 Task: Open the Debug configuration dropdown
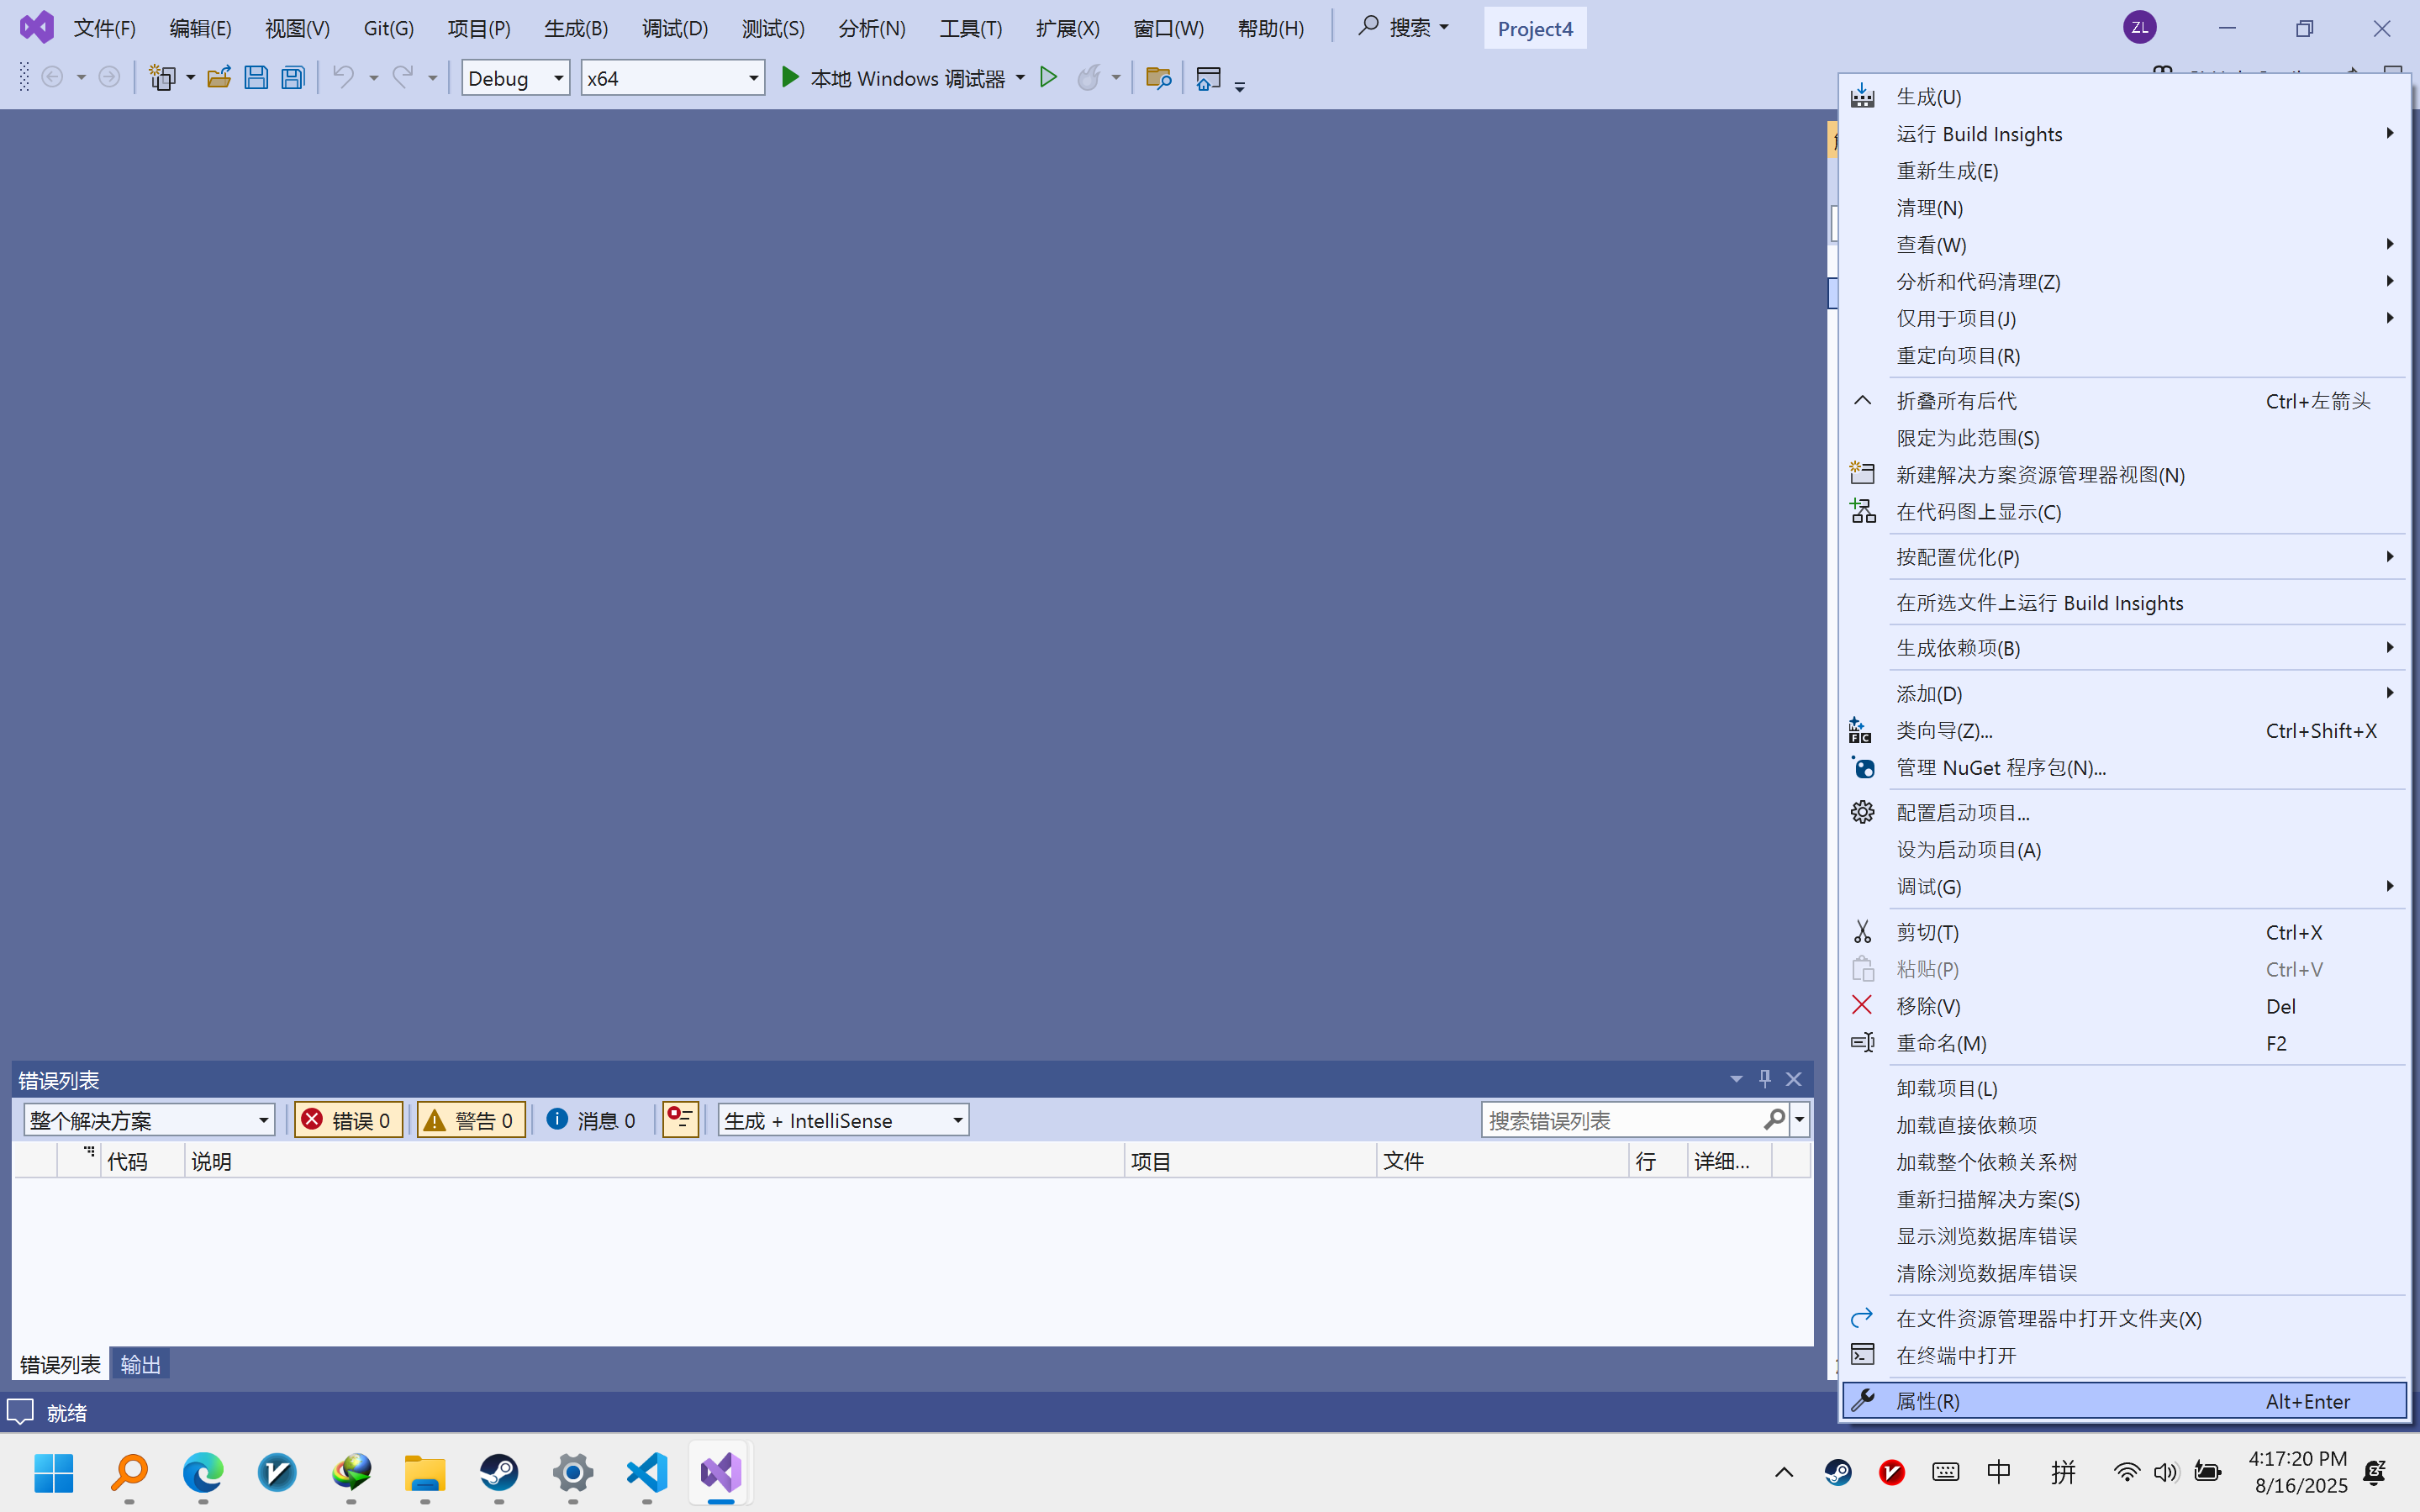point(558,78)
